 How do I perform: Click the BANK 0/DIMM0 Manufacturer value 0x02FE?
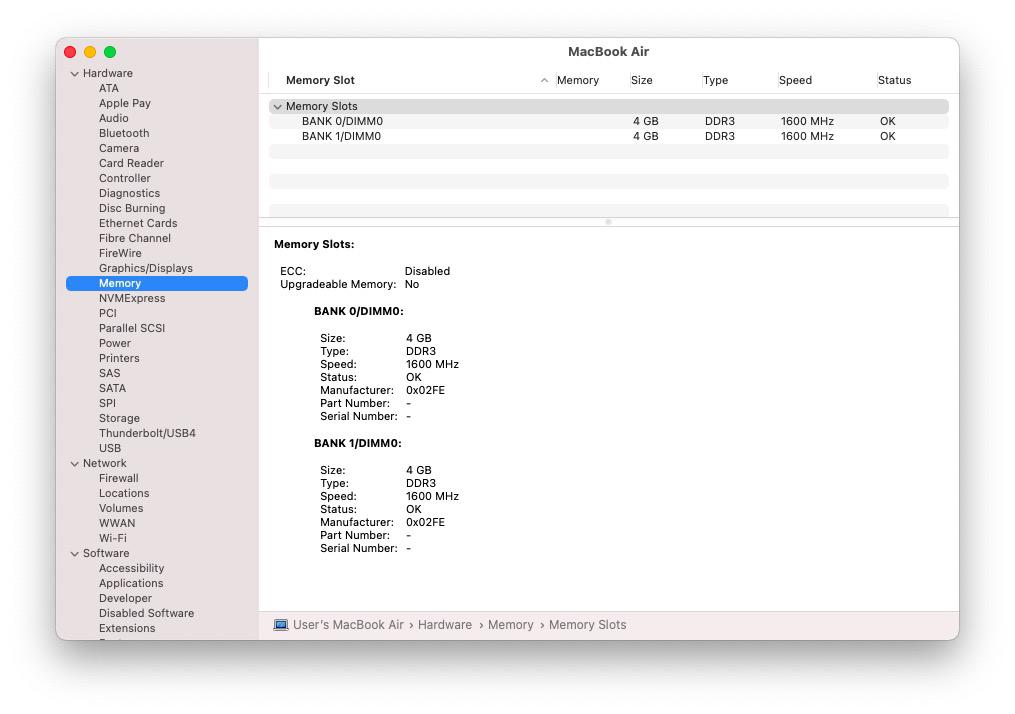(x=425, y=390)
